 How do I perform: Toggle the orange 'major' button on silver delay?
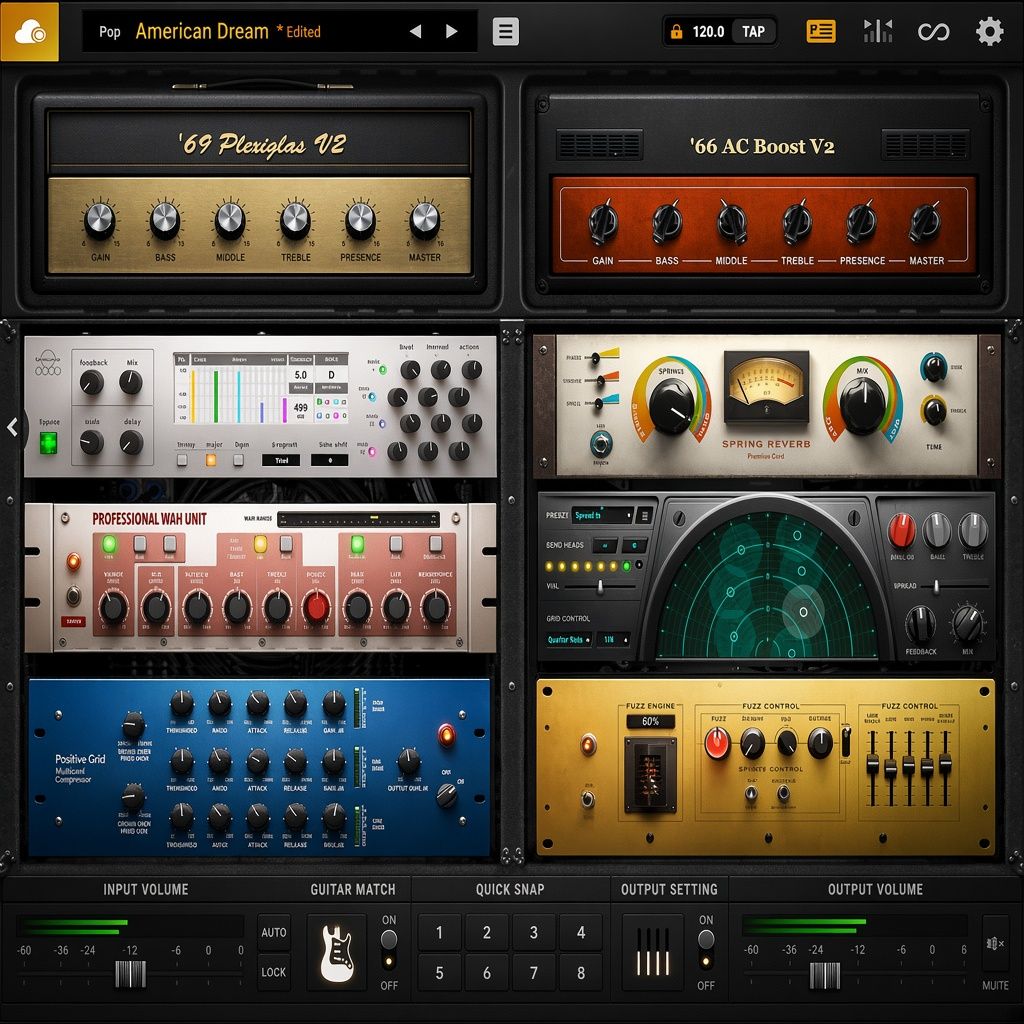(x=211, y=460)
